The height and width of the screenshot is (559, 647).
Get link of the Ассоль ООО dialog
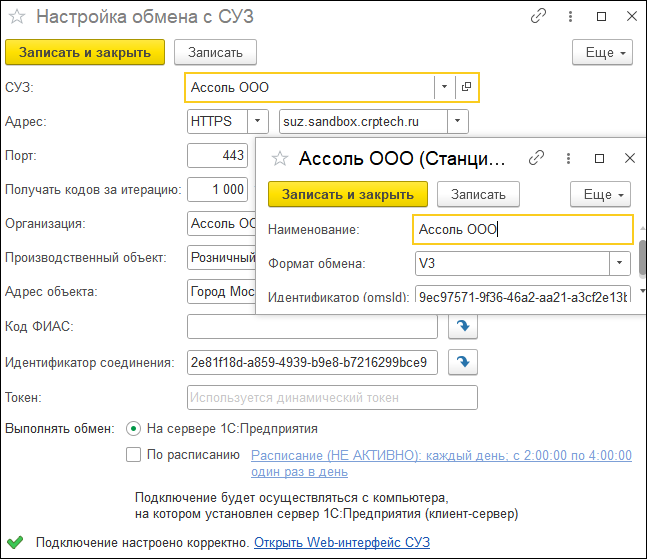[536, 158]
